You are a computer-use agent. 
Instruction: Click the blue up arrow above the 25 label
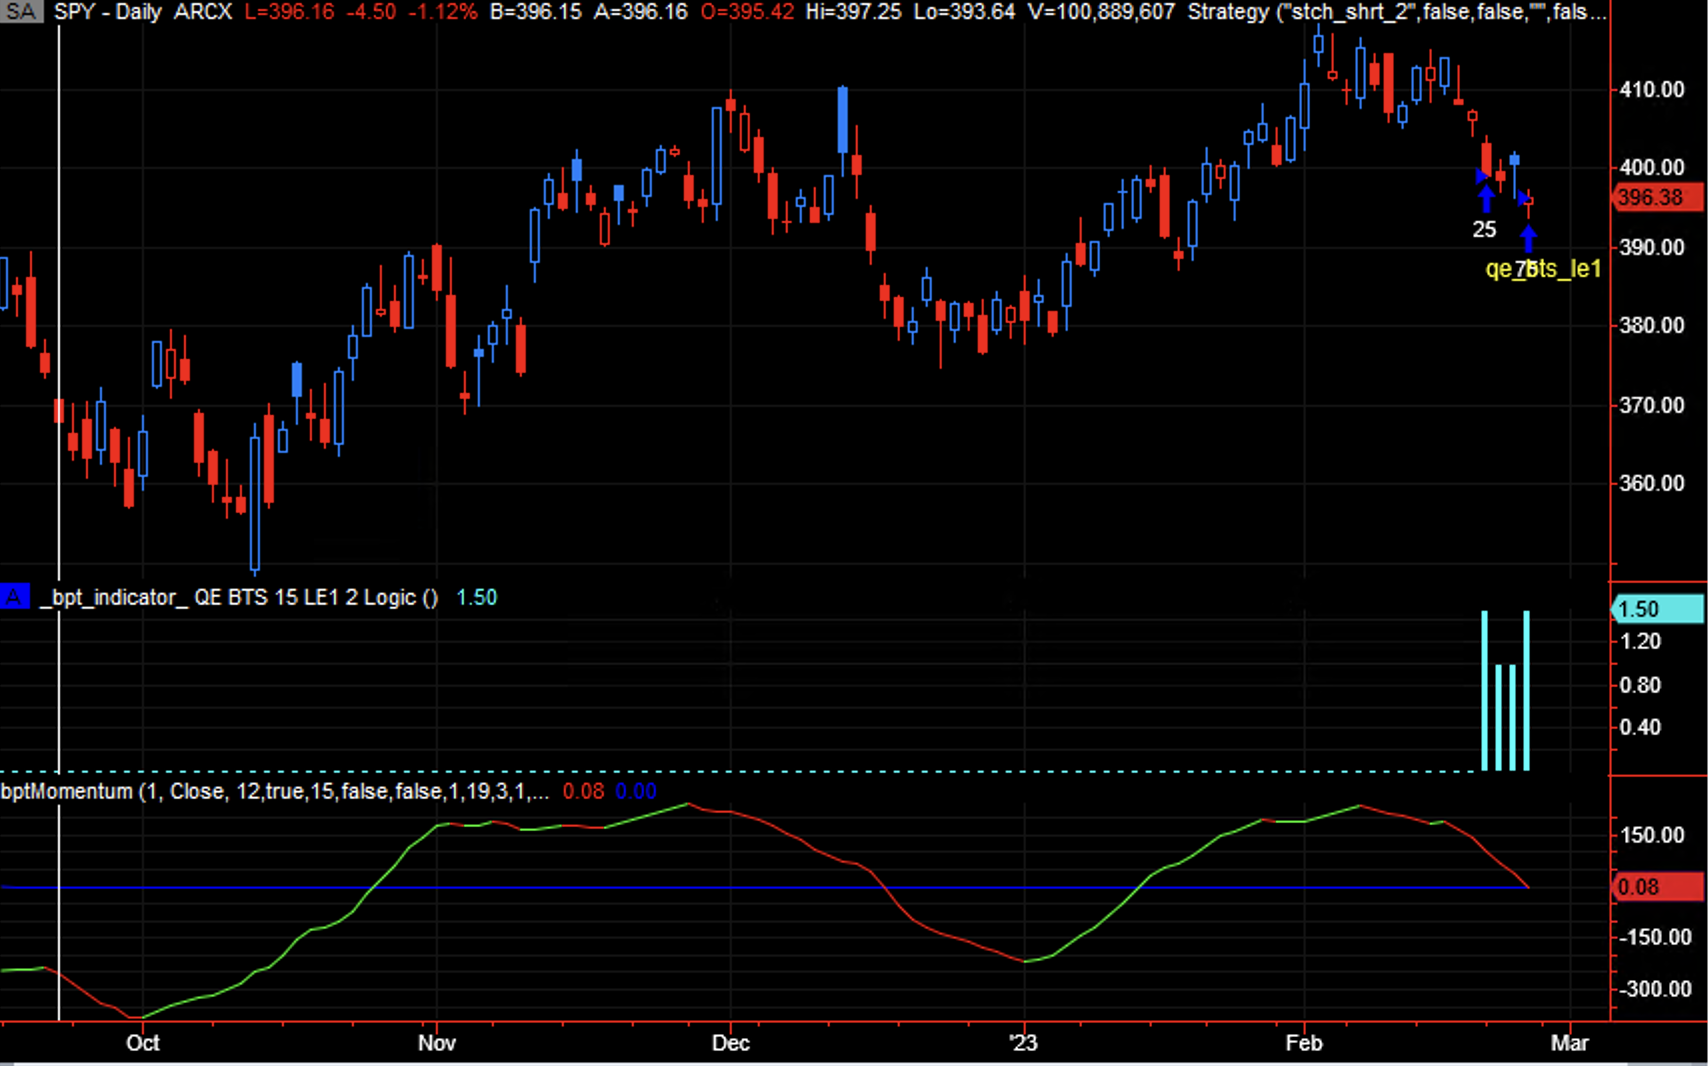pos(1486,197)
